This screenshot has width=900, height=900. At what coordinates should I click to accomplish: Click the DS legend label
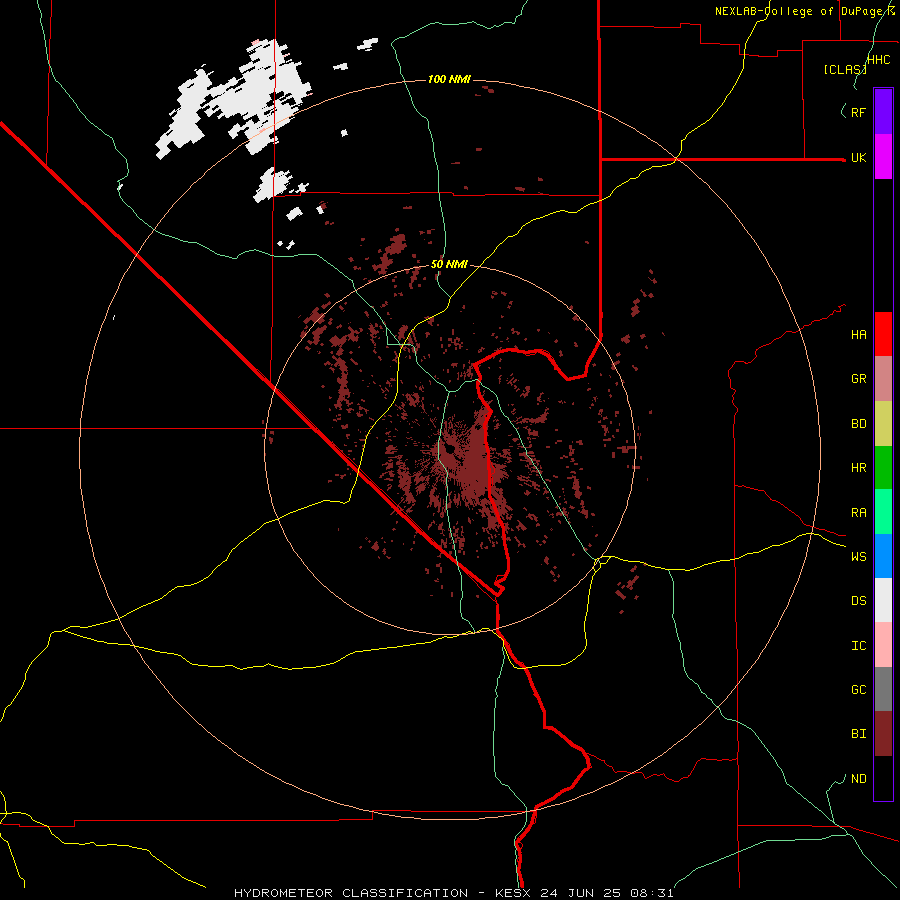[859, 601]
